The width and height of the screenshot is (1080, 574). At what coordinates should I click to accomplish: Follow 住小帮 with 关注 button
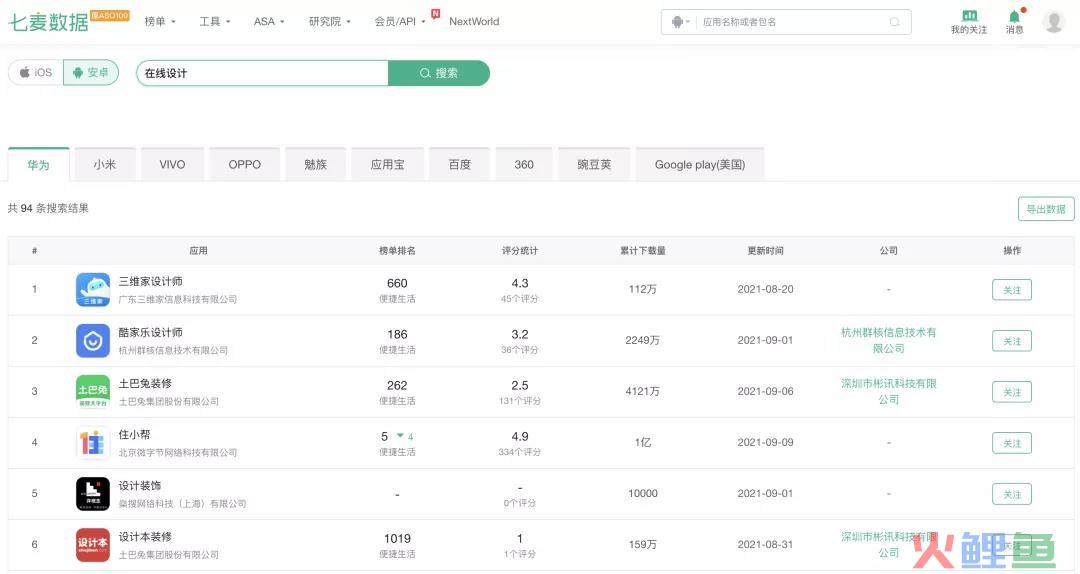click(1012, 443)
